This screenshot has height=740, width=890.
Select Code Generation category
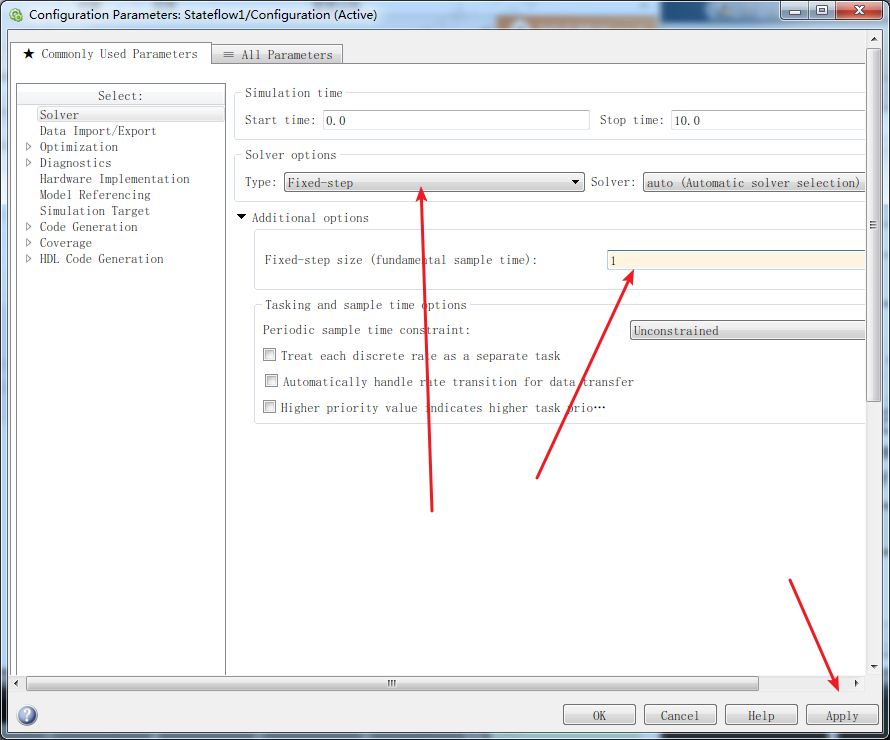tap(88, 227)
